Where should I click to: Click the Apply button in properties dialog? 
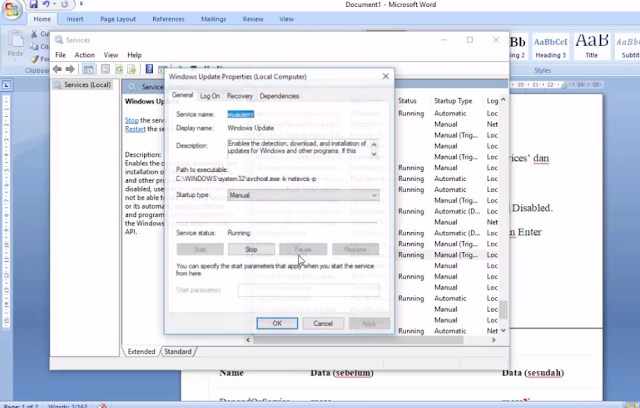(369, 324)
